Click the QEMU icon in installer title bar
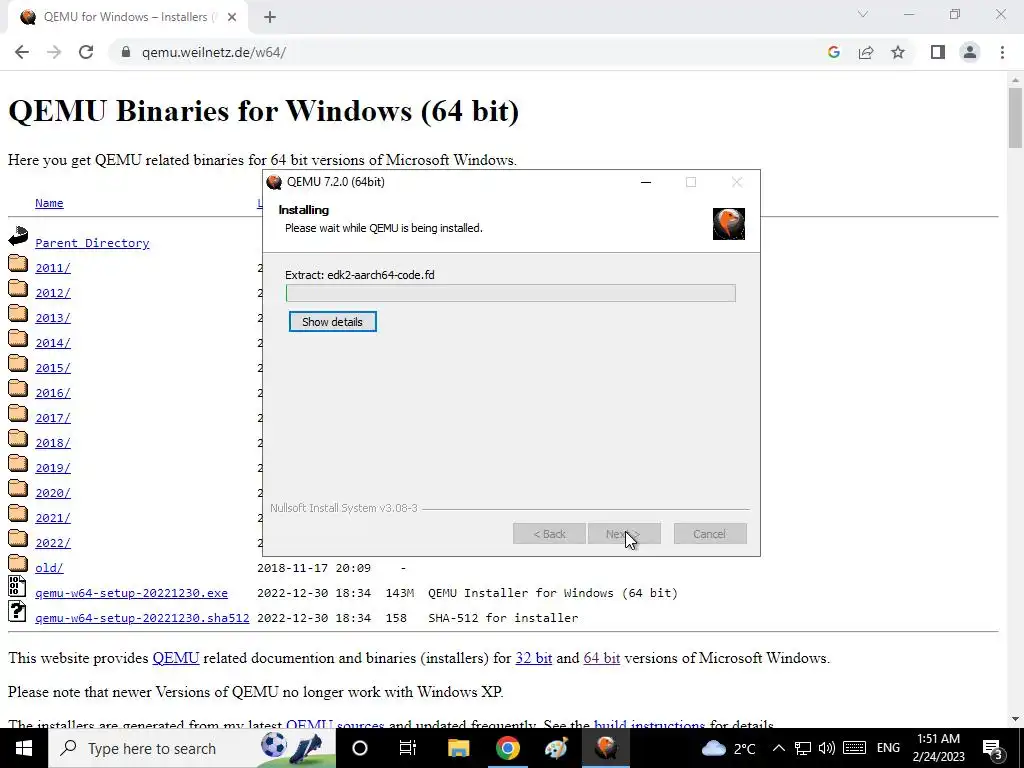The width and height of the screenshot is (1024, 768). [274, 182]
